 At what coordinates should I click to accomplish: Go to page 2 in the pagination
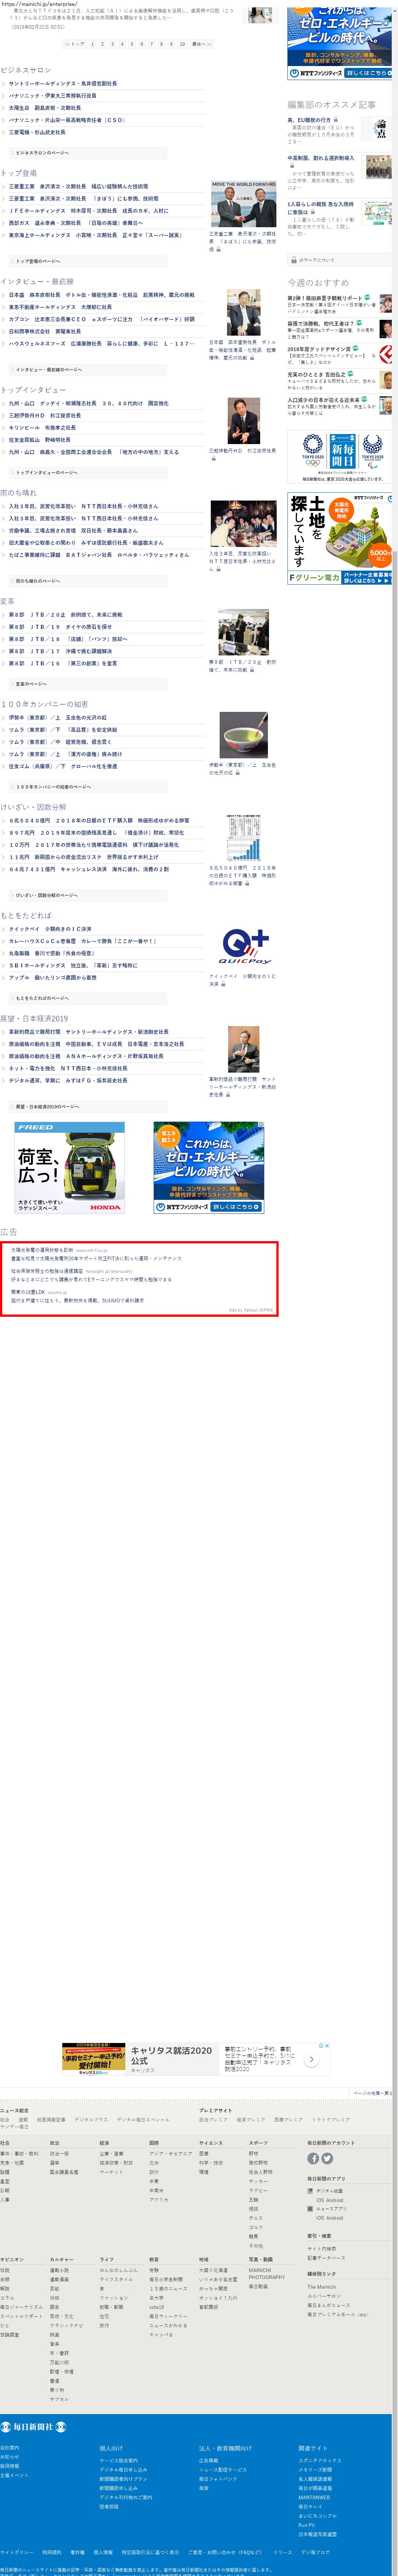point(103,44)
